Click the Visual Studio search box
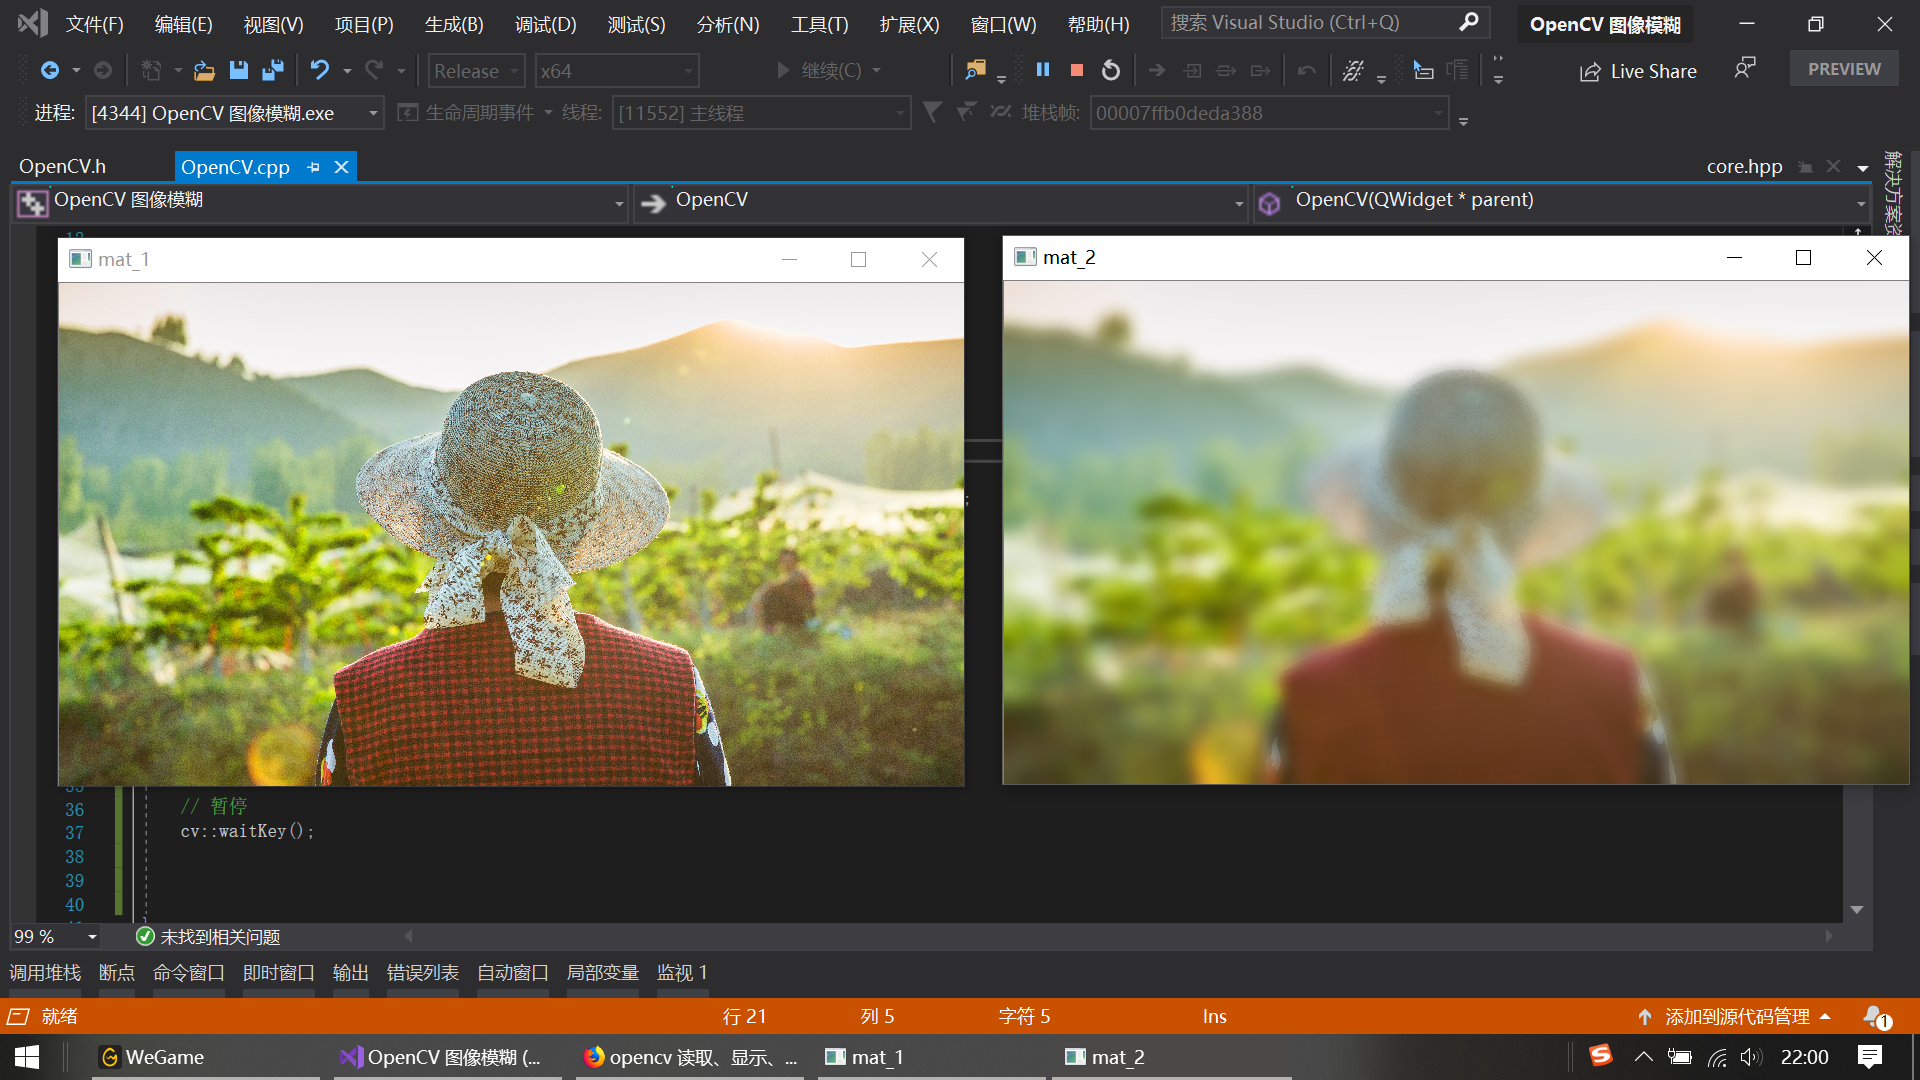1920x1080 pixels. click(x=1310, y=23)
